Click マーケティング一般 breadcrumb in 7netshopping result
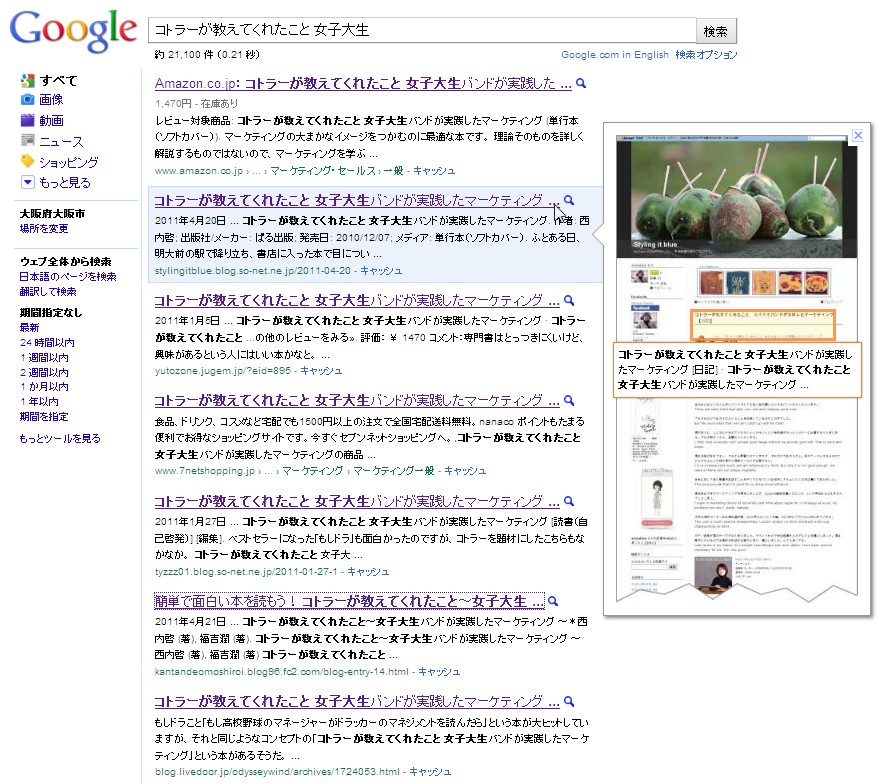The image size is (882, 784). tap(394, 471)
